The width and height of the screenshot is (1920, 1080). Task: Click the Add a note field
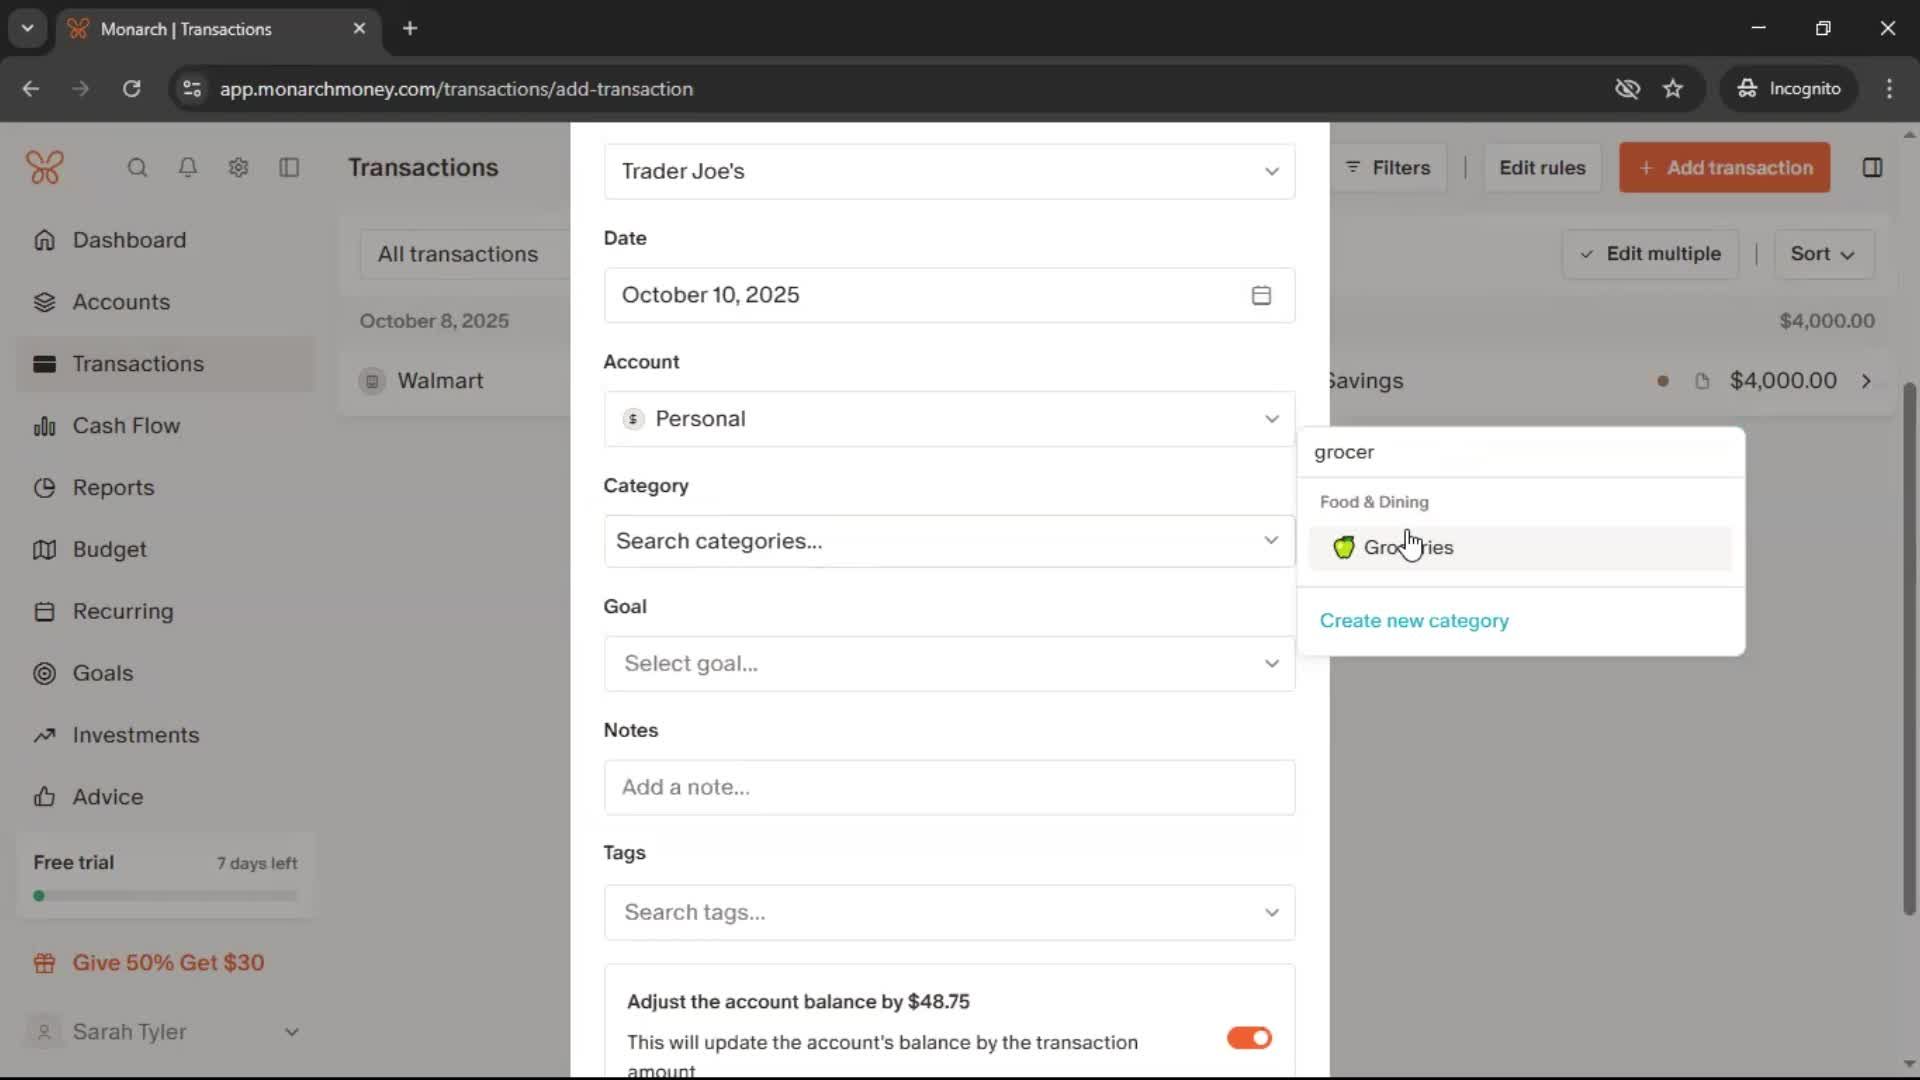[948, 787]
